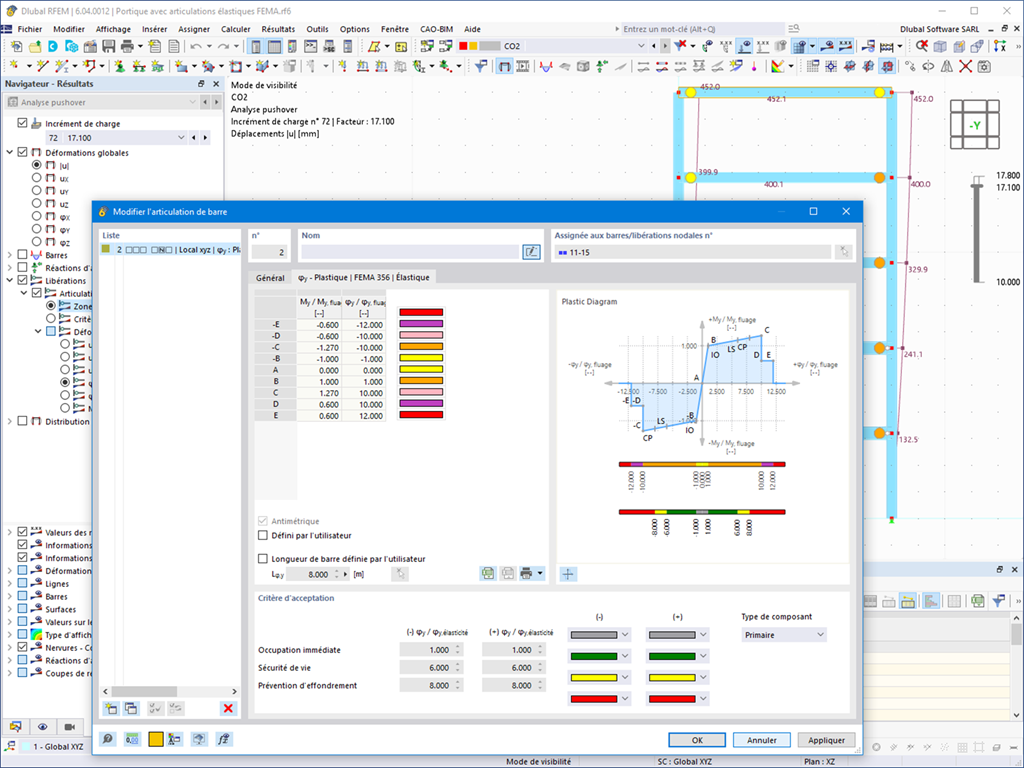This screenshot has height=768, width=1024.
Task: Click the save (floppy disk) toolbar icon
Action: click(108, 46)
